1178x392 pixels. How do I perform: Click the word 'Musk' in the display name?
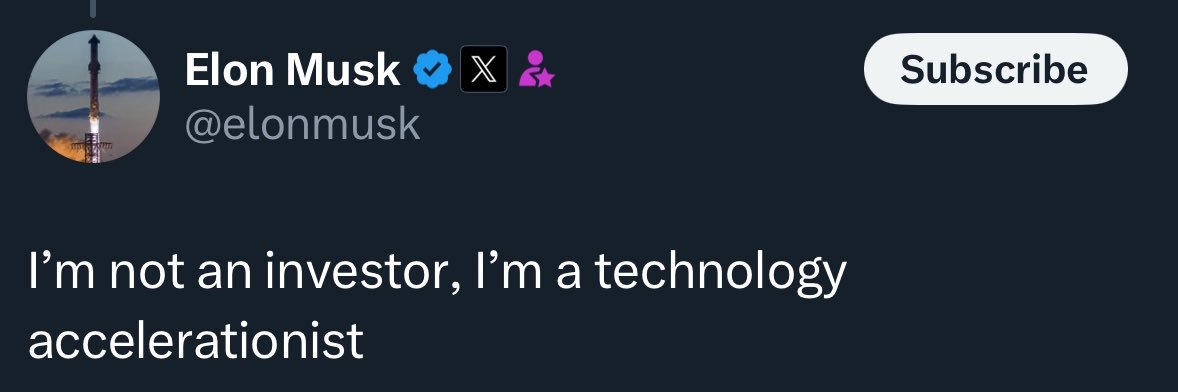343,71
